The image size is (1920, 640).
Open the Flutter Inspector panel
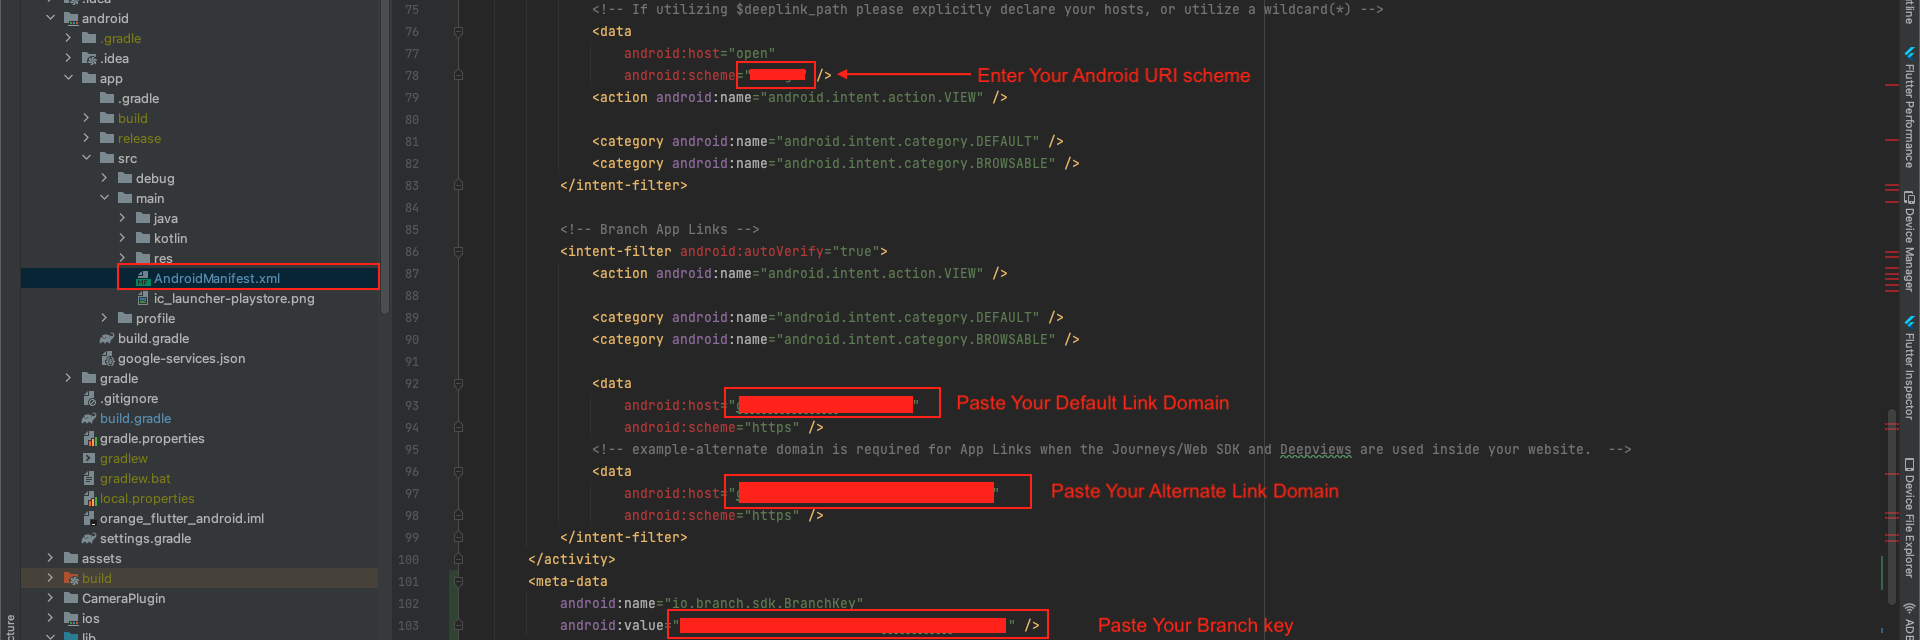click(x=1908, y=370)
